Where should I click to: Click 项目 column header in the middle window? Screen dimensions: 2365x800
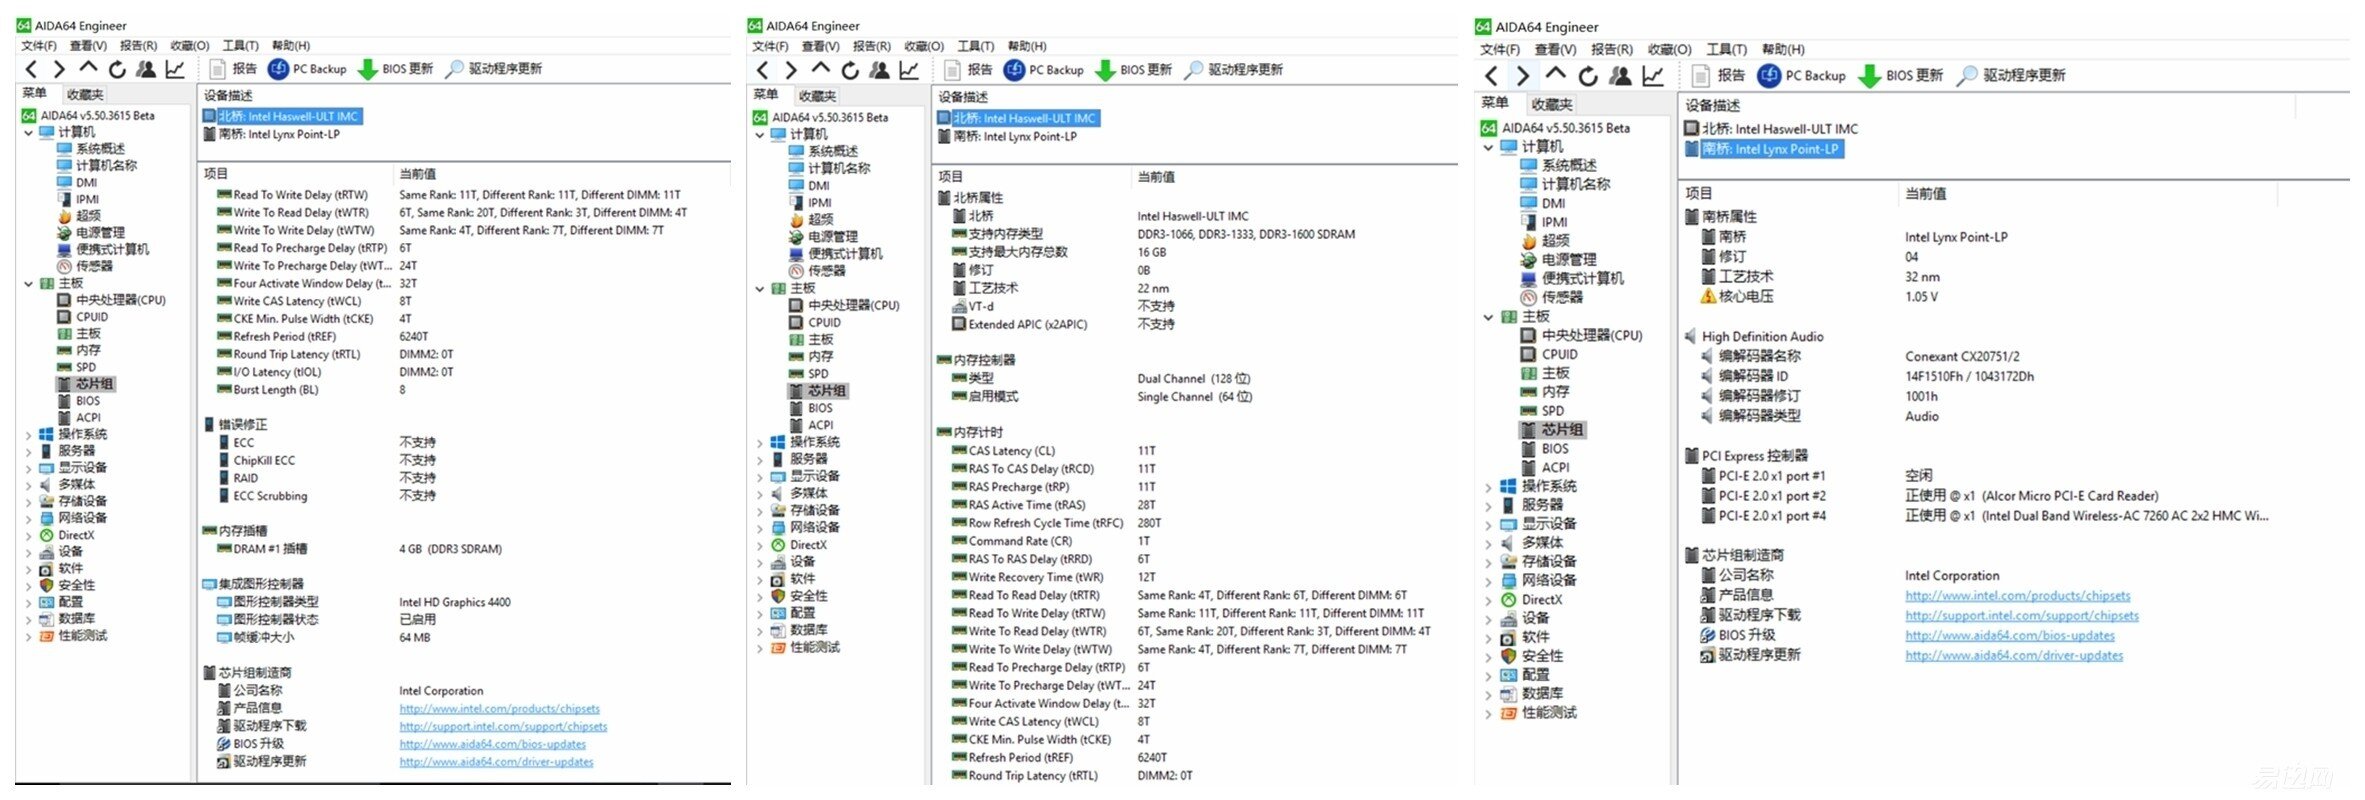[x=949, y=177]
